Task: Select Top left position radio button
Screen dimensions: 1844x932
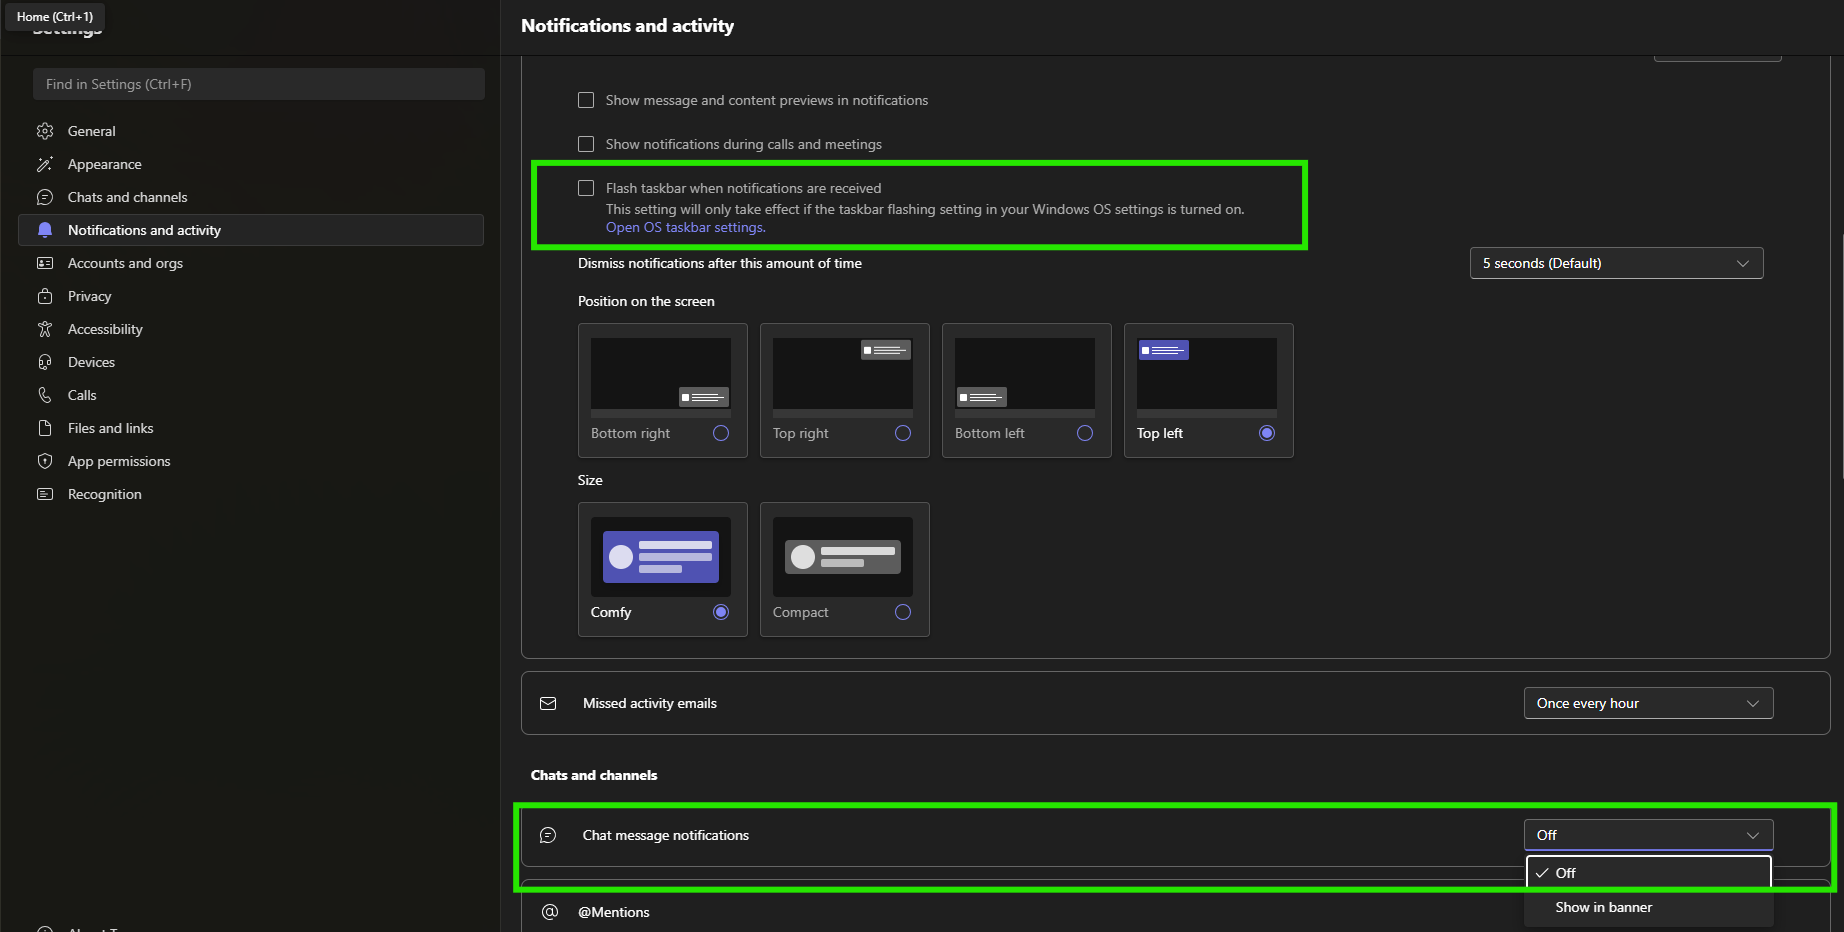Action: [x=1267, y=433]
